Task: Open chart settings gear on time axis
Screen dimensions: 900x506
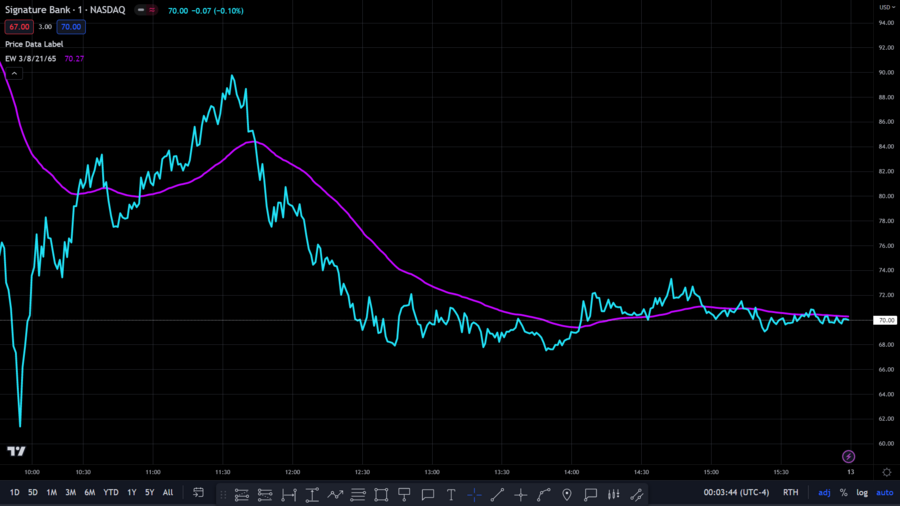Action: 887,472
